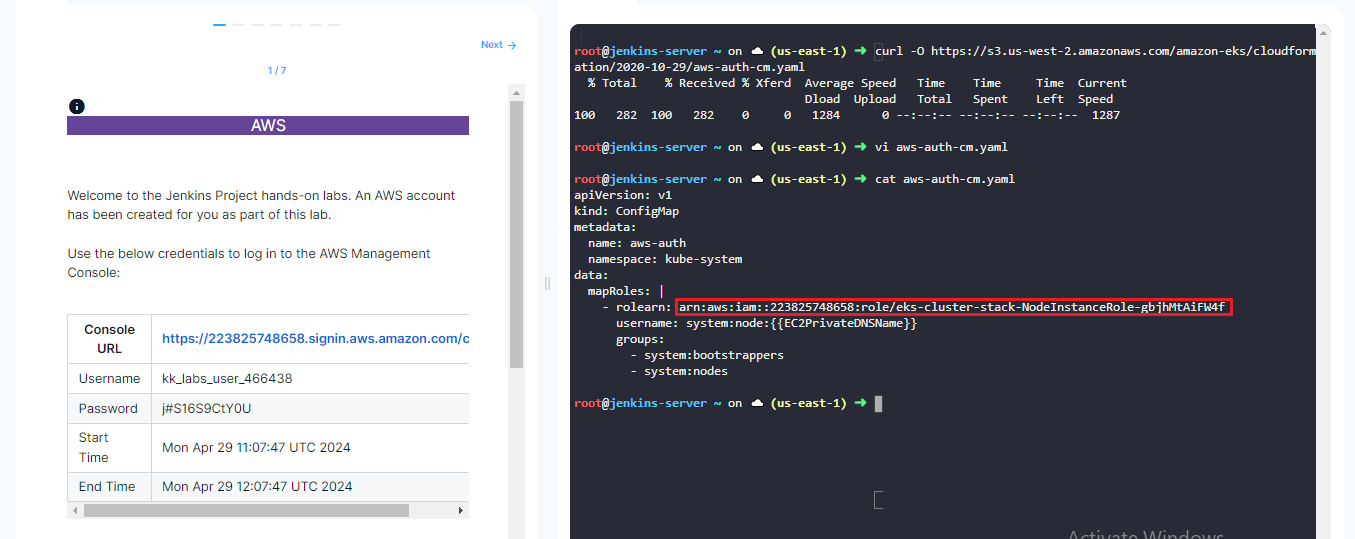Click the terminal prompt cursor line

point(728,403)
